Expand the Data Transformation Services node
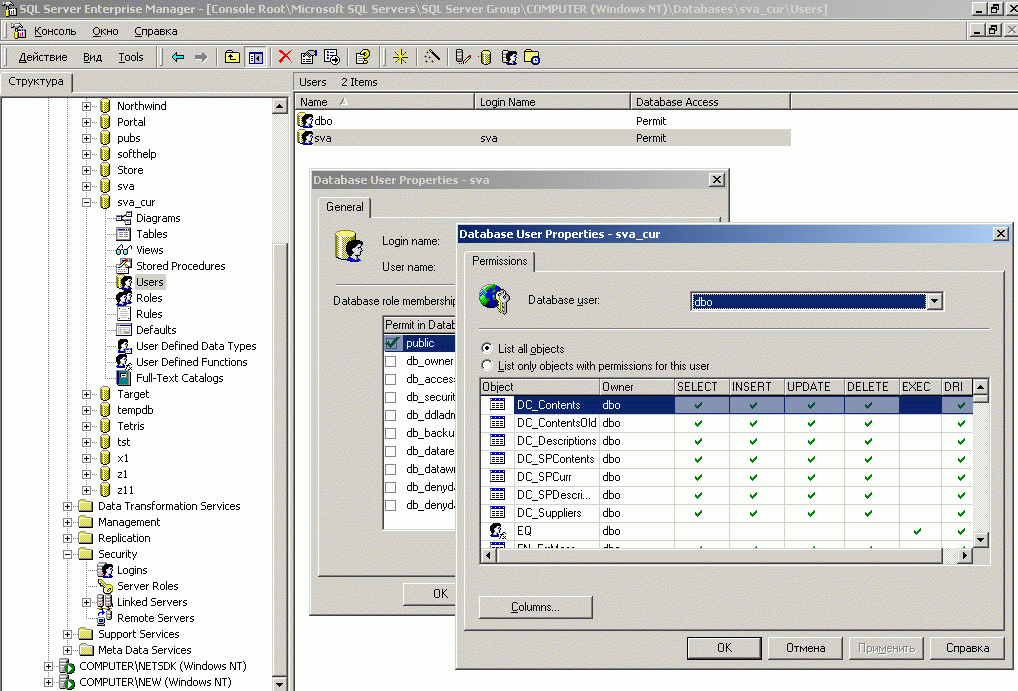Screen dimensions: 1018x691 pyautogui.click(x=68, y=507)
